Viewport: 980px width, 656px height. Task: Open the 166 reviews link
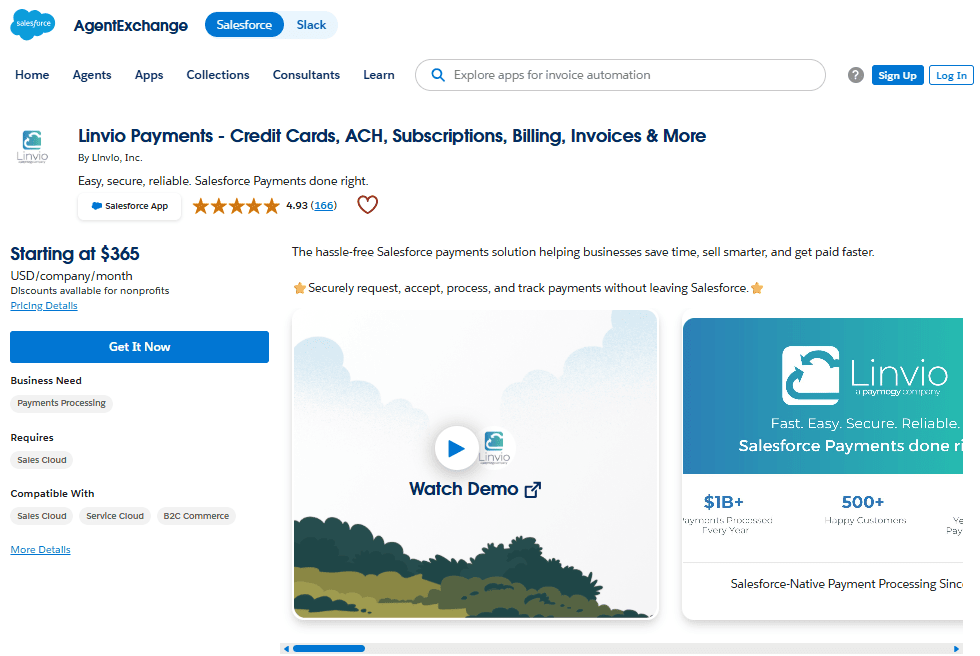pos(324,206)
